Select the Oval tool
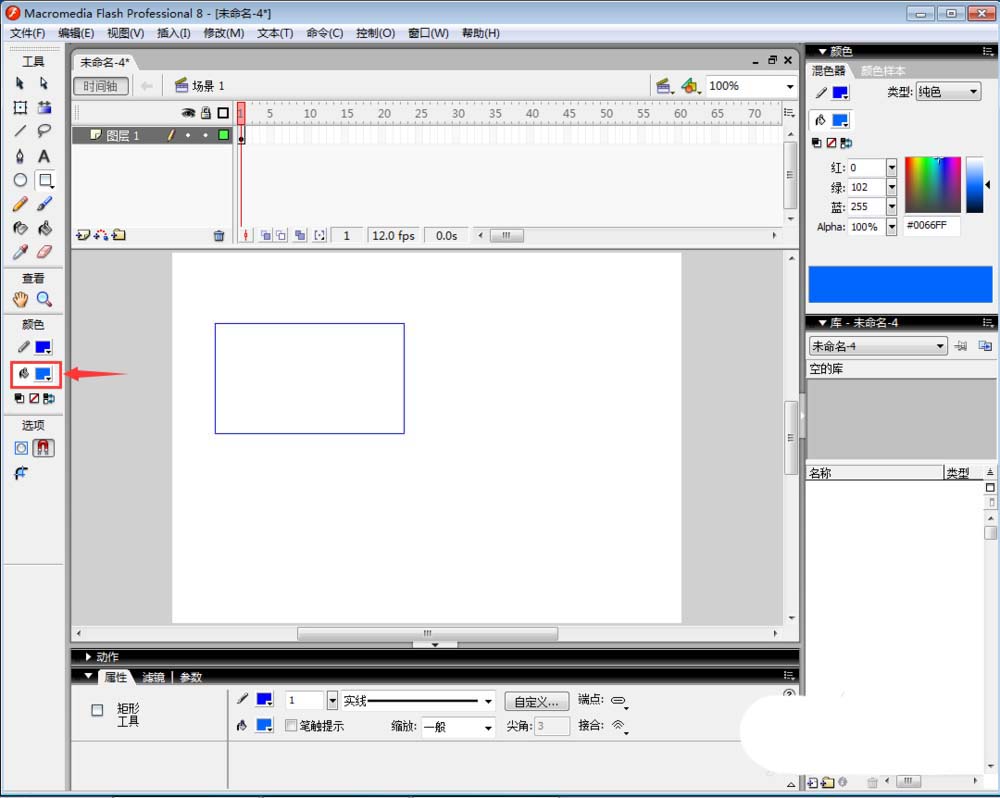Viewport: 1000px width, 798px height. 20,180
